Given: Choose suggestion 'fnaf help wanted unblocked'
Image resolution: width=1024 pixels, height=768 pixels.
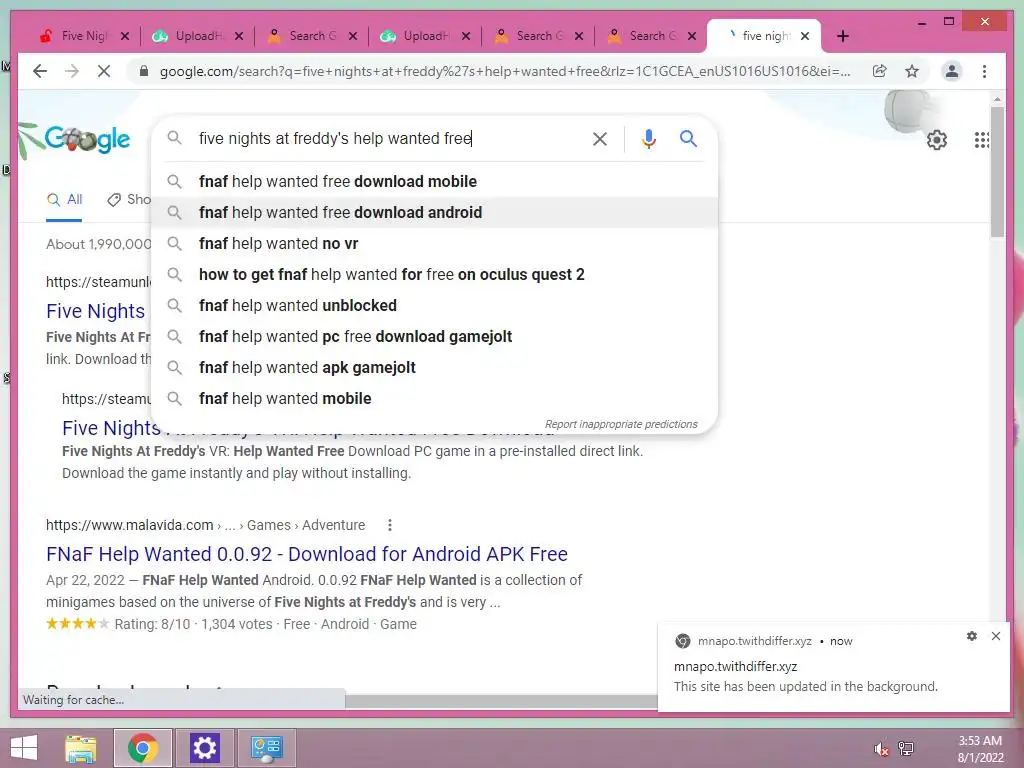Looking at the screenshot, I should [x=434, y=306].
